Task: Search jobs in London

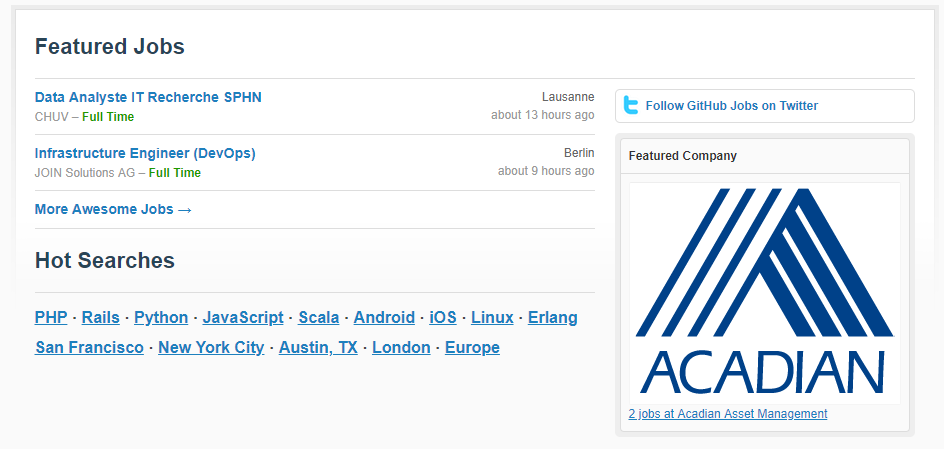Action: [x=401, y=348]
